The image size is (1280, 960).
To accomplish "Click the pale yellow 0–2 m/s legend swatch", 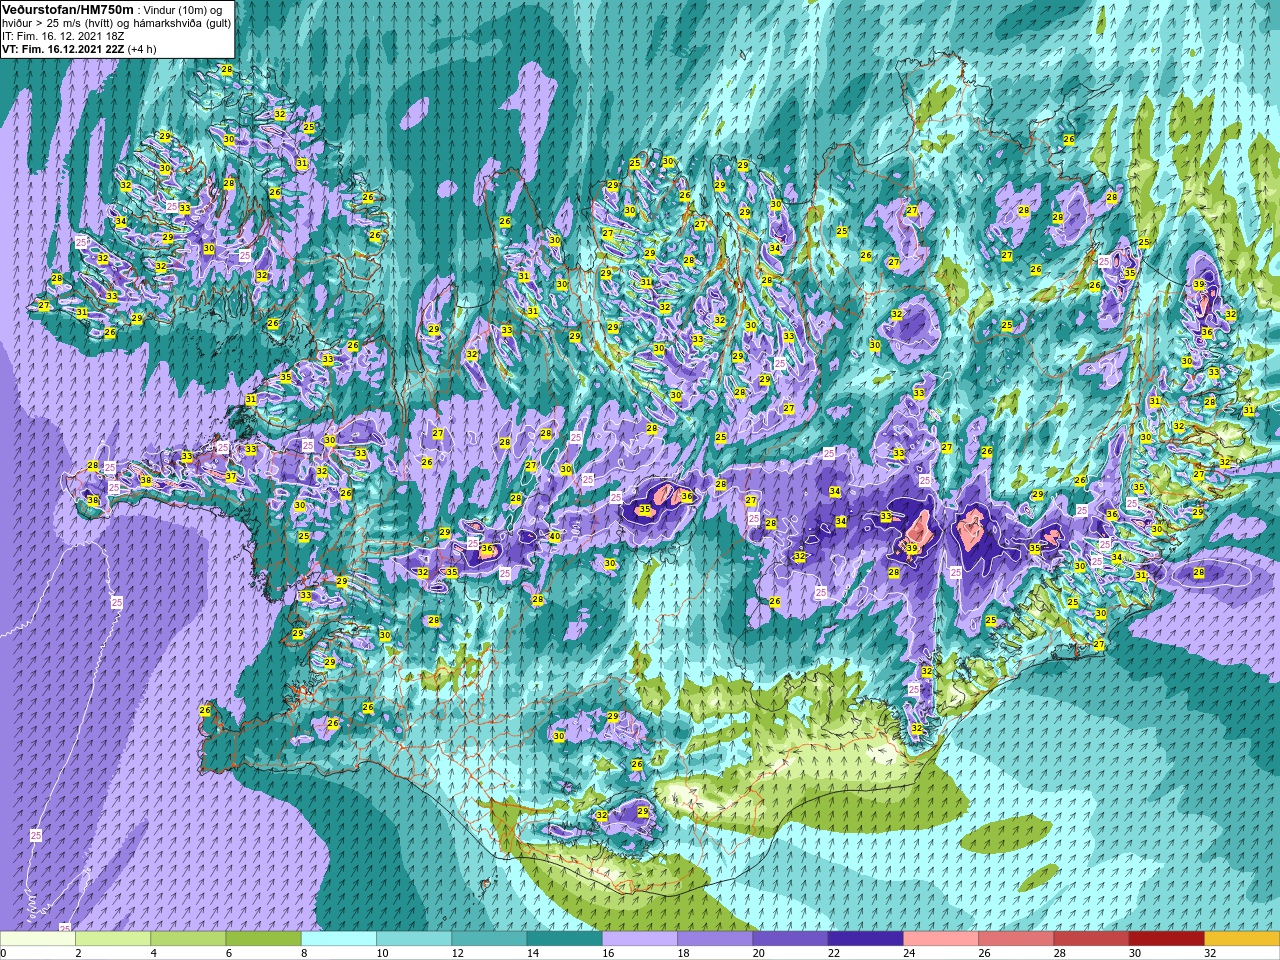I will 37,939.
